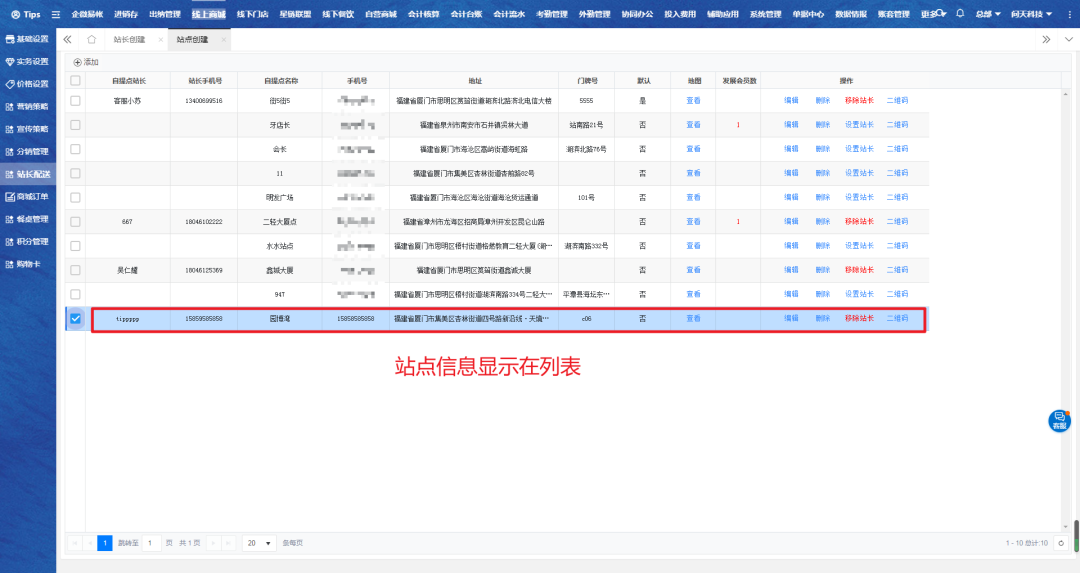
Task: Expand the 更多 menu in top navigation
Action: (x=933, y=14)
